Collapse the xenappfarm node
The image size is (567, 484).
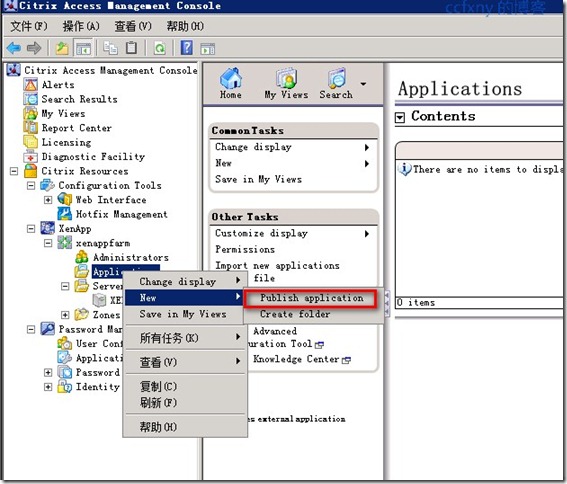point(48,243)
